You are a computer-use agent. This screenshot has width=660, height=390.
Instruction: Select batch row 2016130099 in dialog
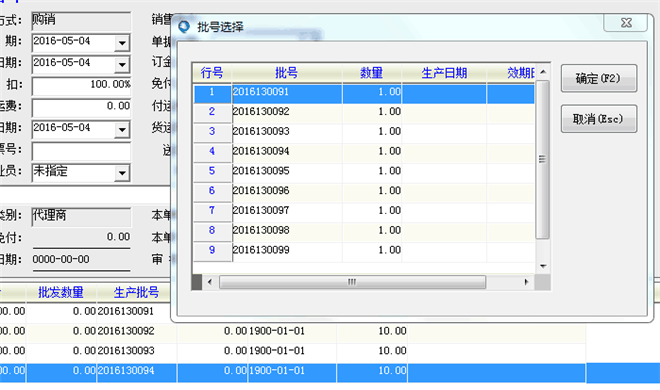(x=364, y=251)
